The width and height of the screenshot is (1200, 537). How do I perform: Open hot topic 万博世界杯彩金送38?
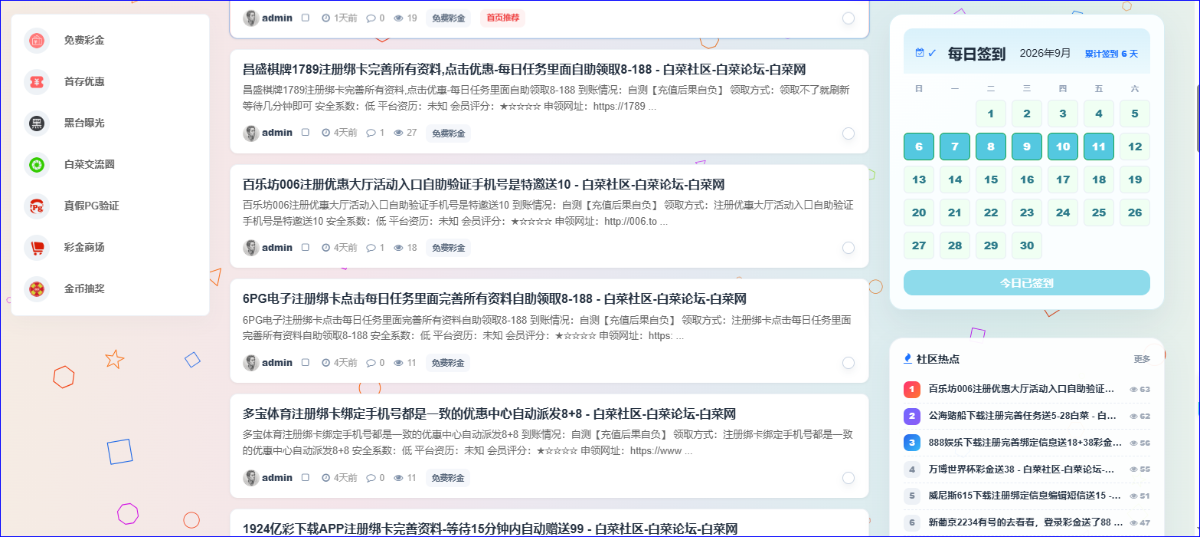1022,469
